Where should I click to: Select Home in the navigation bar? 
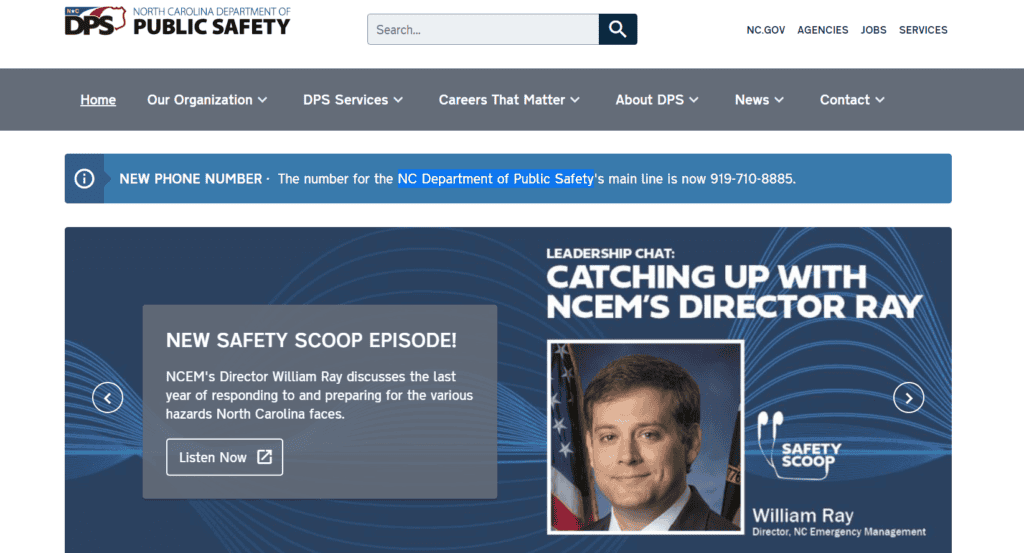pyautogui.click(x=98, y=100)
